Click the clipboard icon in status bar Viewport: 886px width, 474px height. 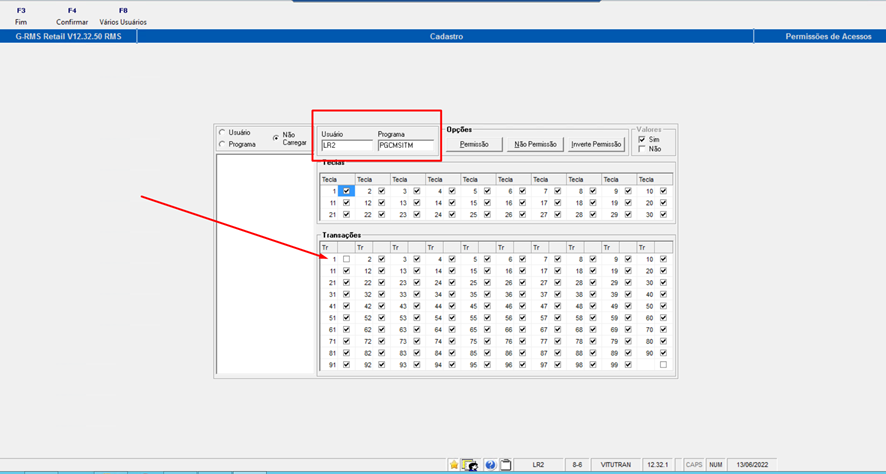[x=506, y=464]
